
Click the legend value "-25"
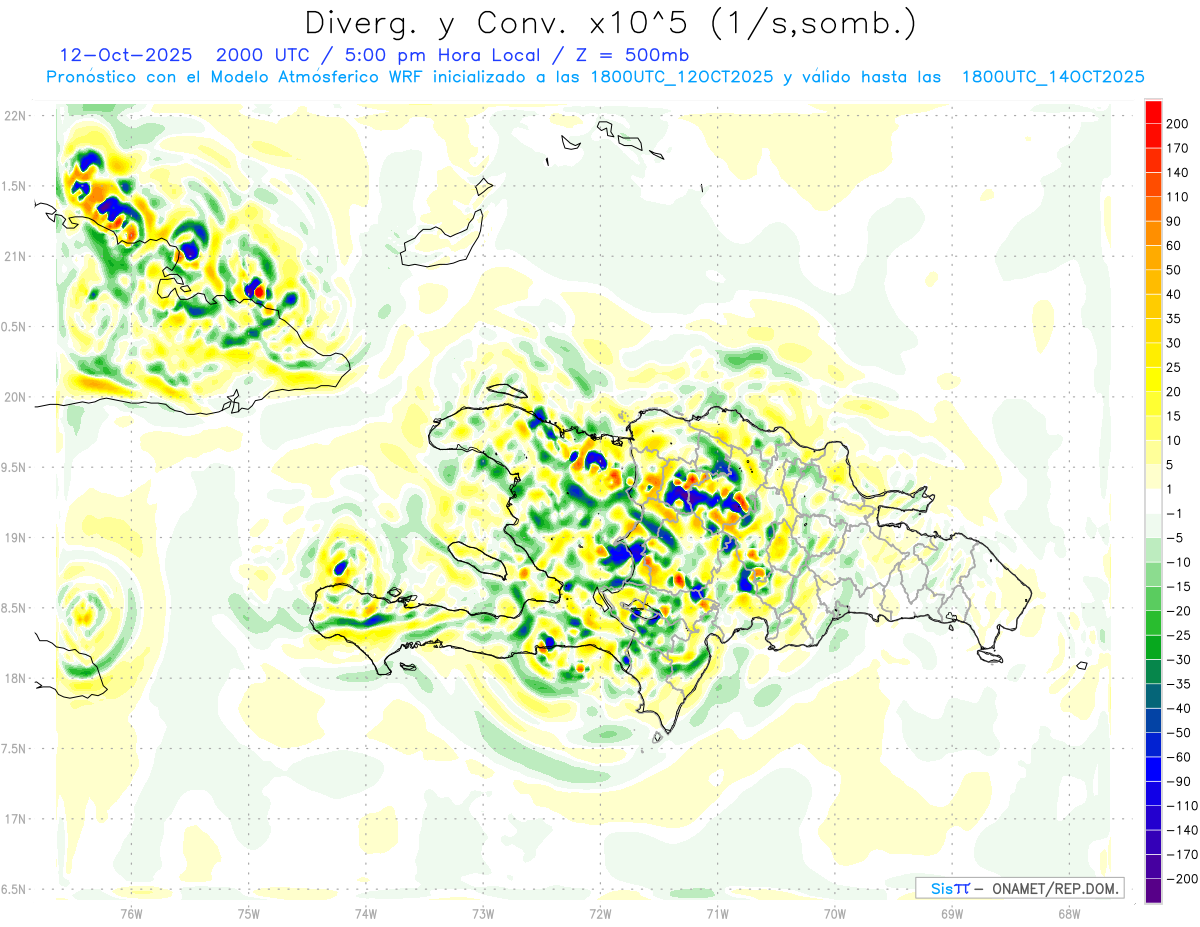[1179, 635]
